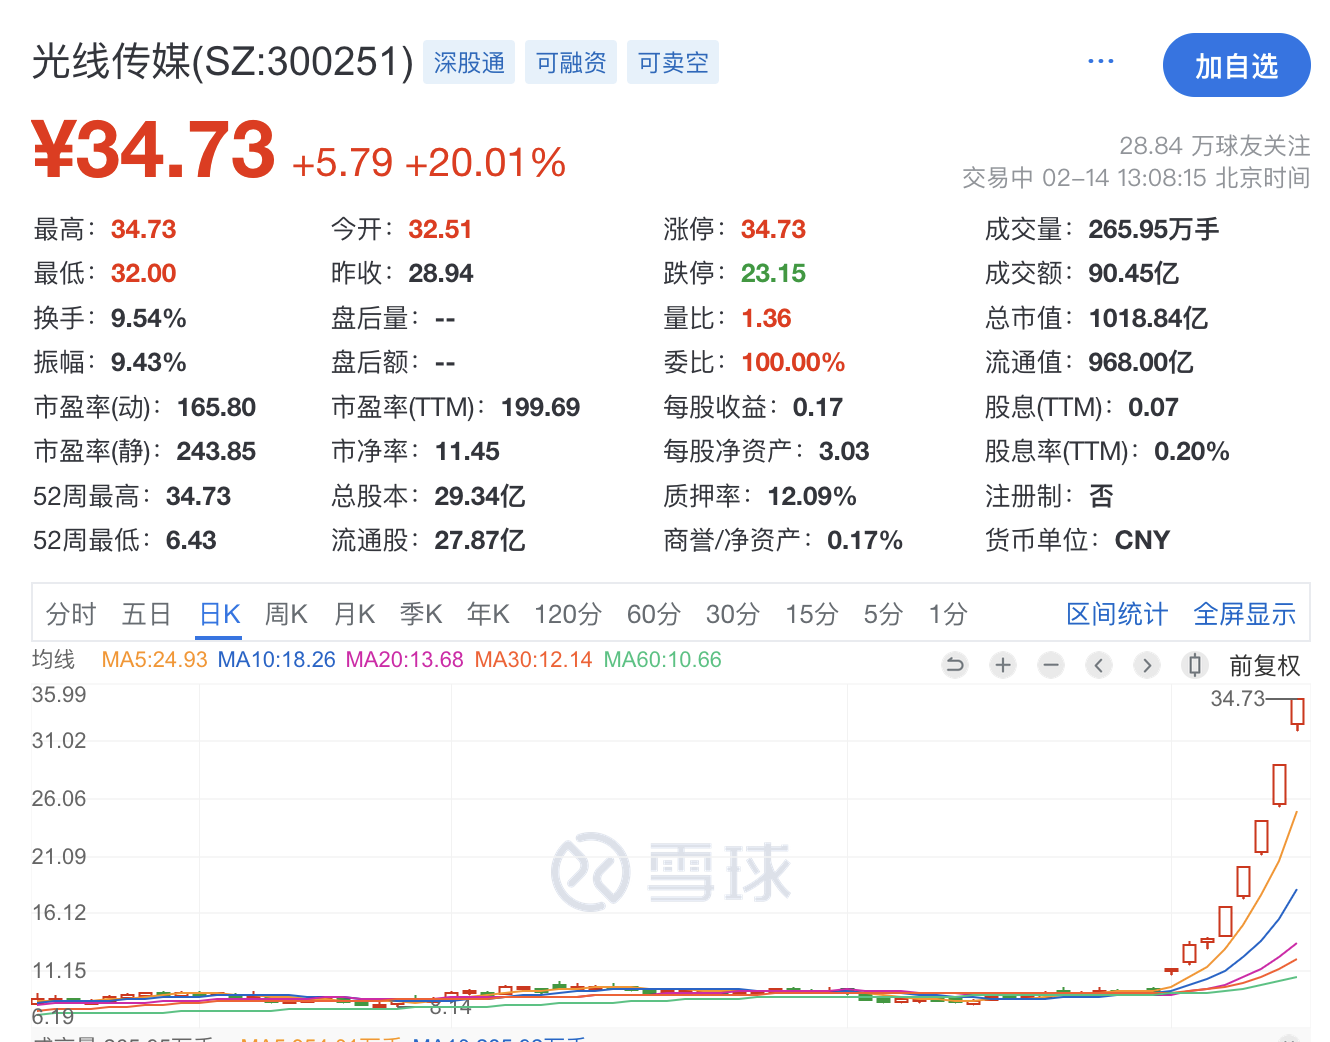This screenshot has height=1042, width=1330.
Task: Click the 52周最低 value 6.43
Action: point(191,540)
